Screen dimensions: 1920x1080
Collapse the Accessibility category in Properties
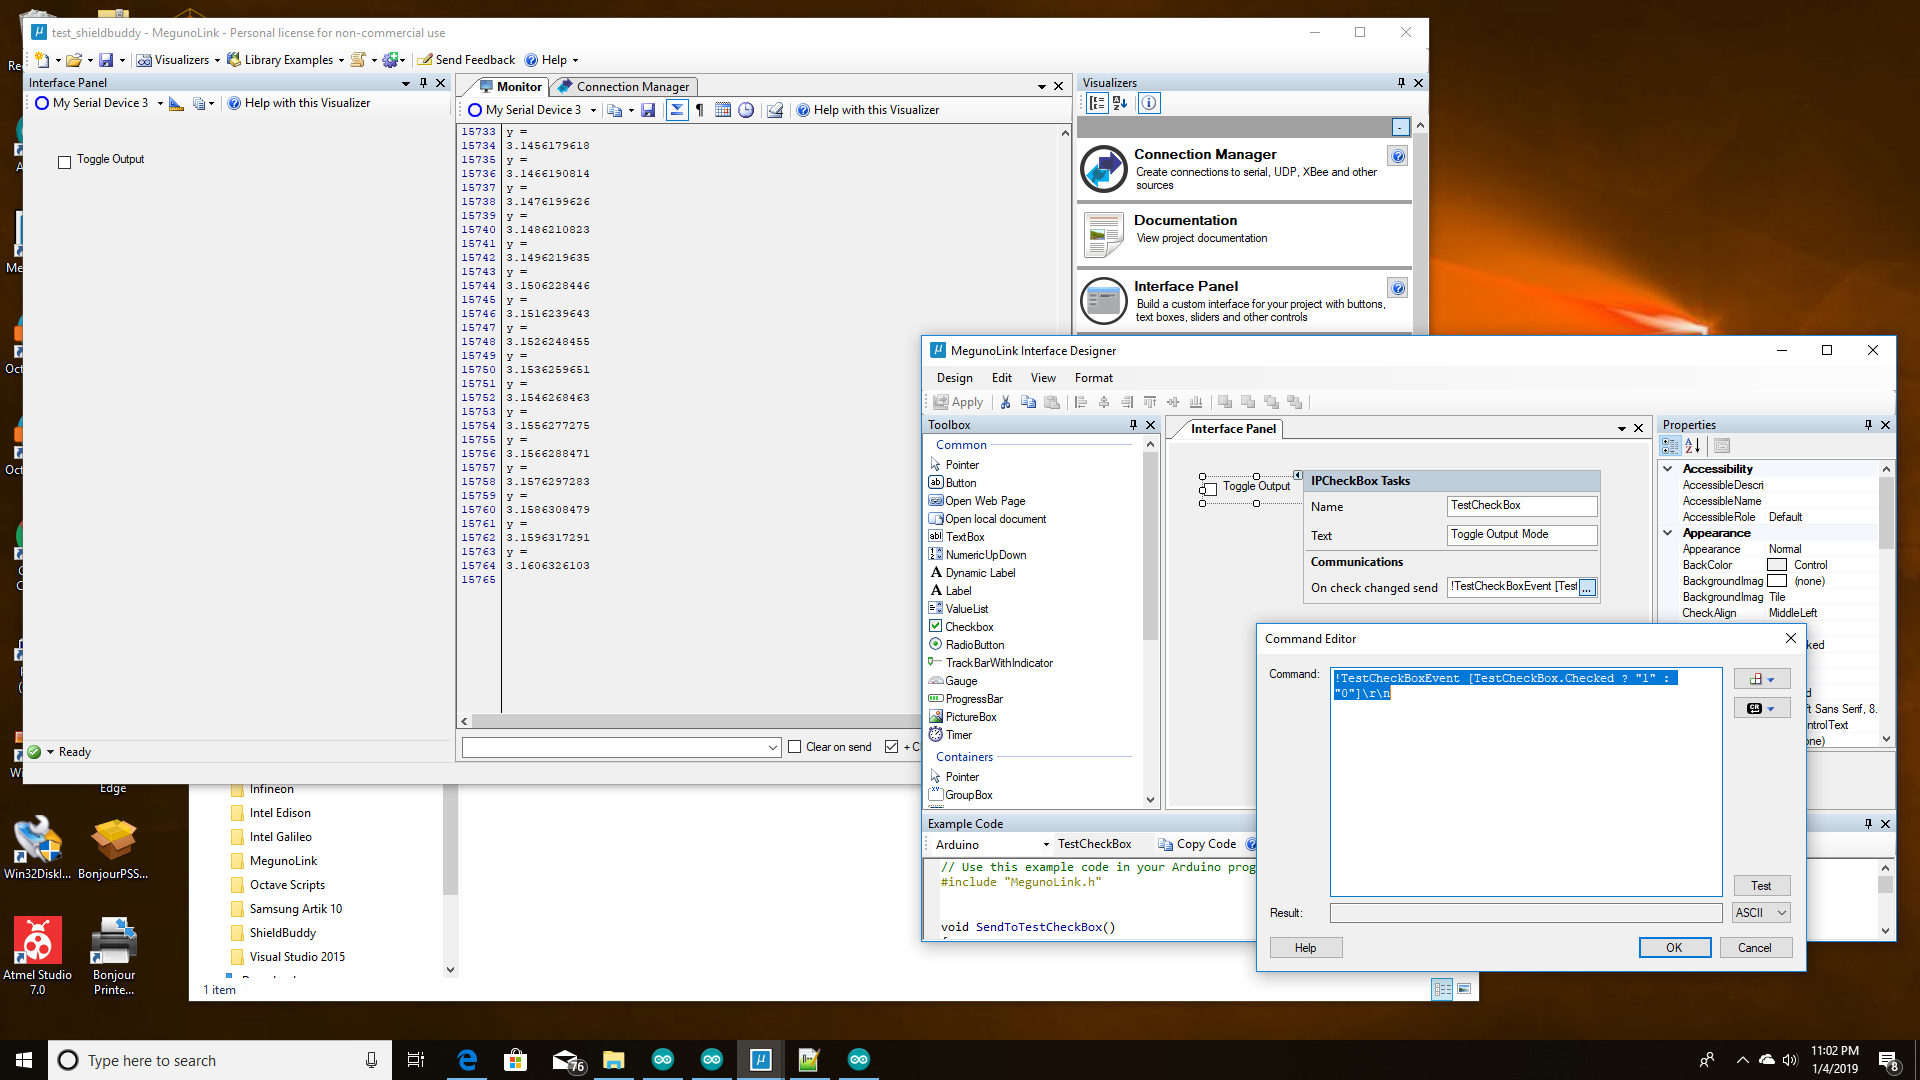pyautogui.click(x=1668, y=469)
